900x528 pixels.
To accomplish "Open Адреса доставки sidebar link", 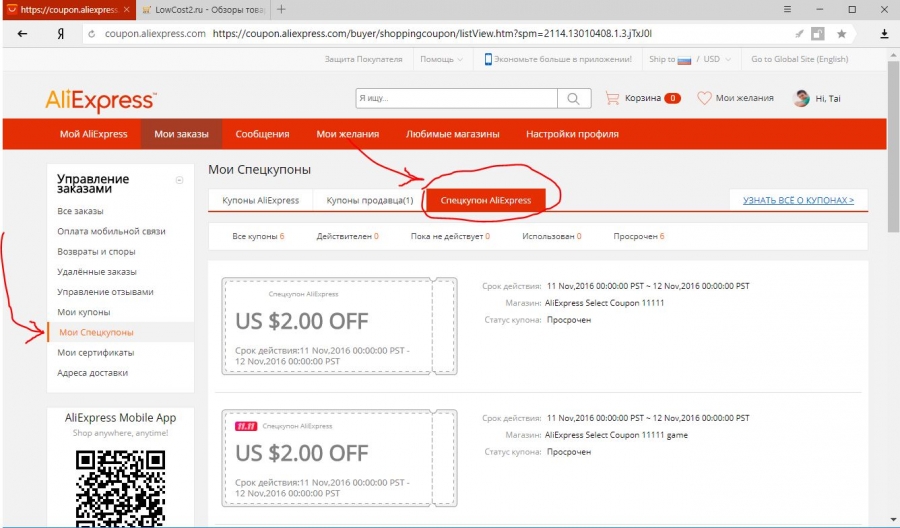I will click(92, 372).
